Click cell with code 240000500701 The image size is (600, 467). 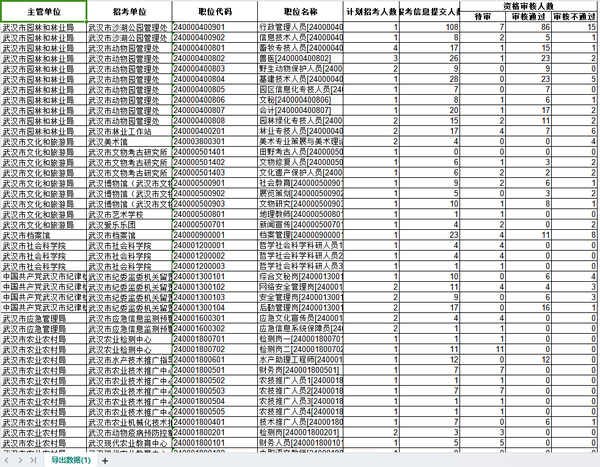click(x=215, y=225)
